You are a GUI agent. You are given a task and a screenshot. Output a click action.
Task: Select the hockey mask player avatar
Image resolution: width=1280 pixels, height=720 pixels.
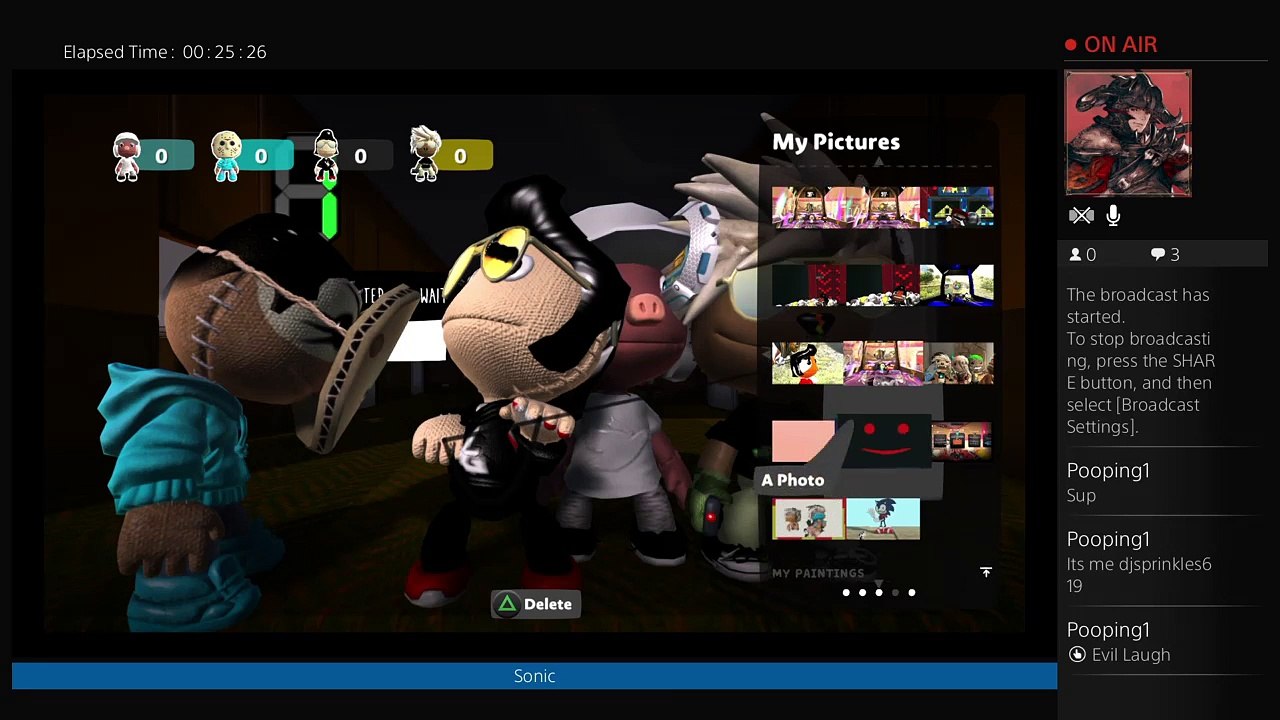tap(226, 156)
